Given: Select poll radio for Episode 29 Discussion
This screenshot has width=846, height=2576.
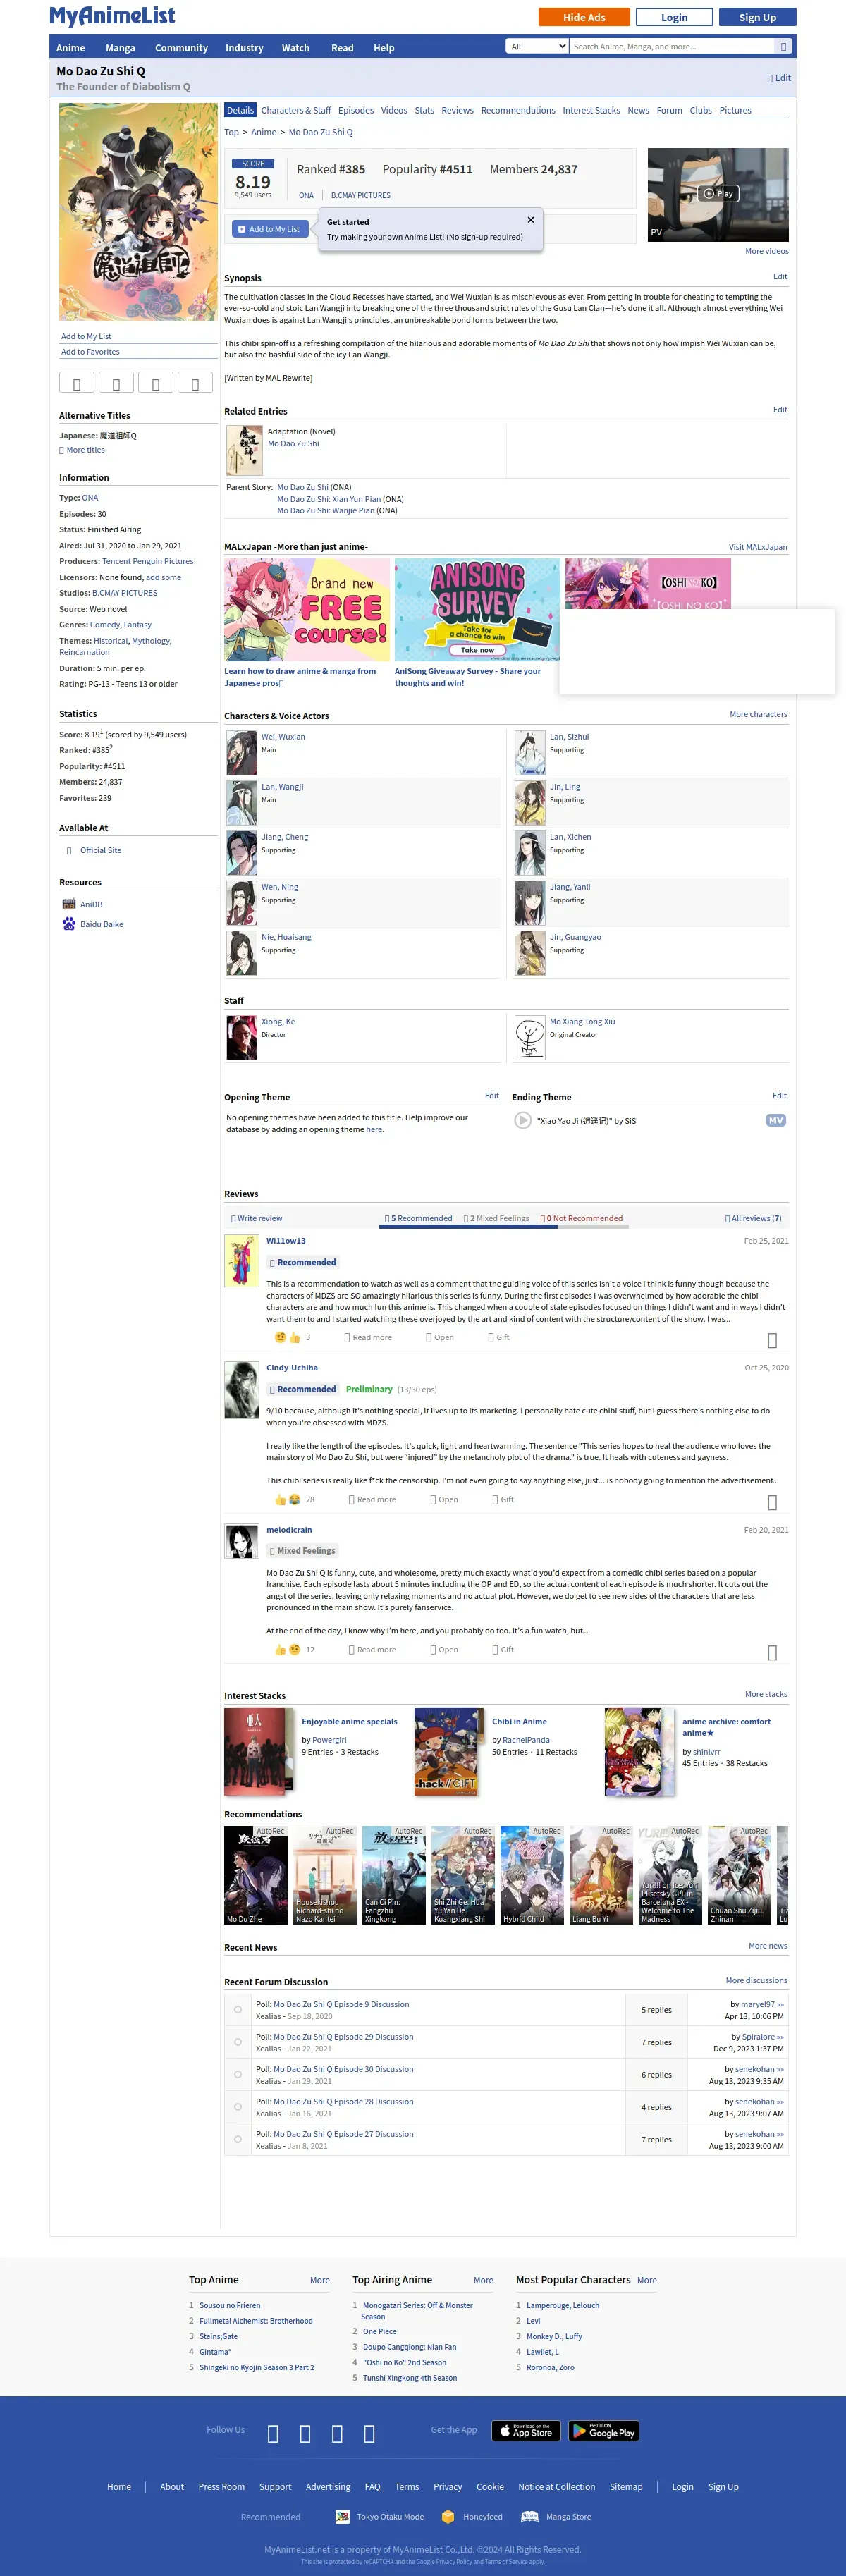Looking at the screenshot, I should pyautogui.click(x=238, y=2042).
